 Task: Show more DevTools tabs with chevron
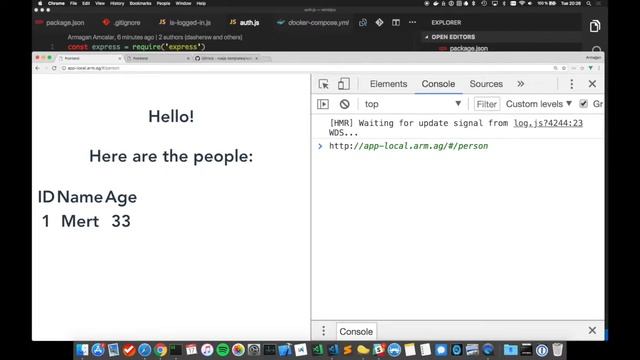[x=520, y=84]
